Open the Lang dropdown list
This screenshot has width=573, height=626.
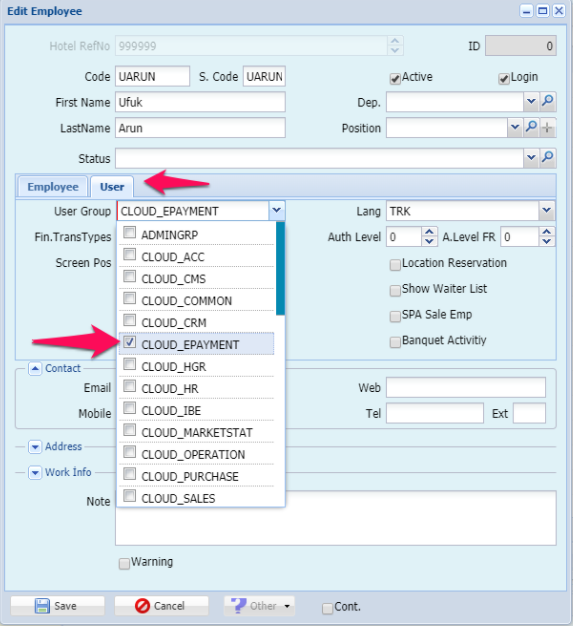pyautogui.click(x=547, y=210)
